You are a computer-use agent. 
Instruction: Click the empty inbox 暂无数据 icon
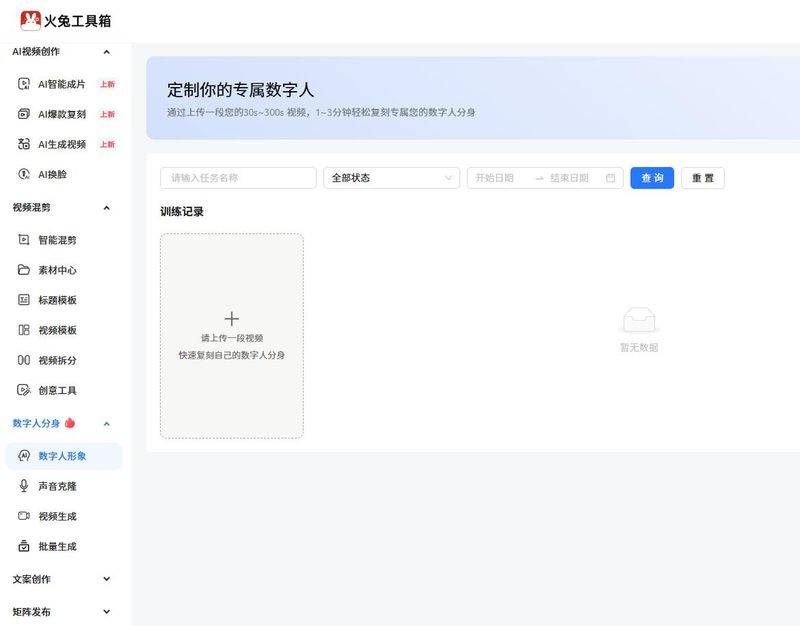point(639,321)
